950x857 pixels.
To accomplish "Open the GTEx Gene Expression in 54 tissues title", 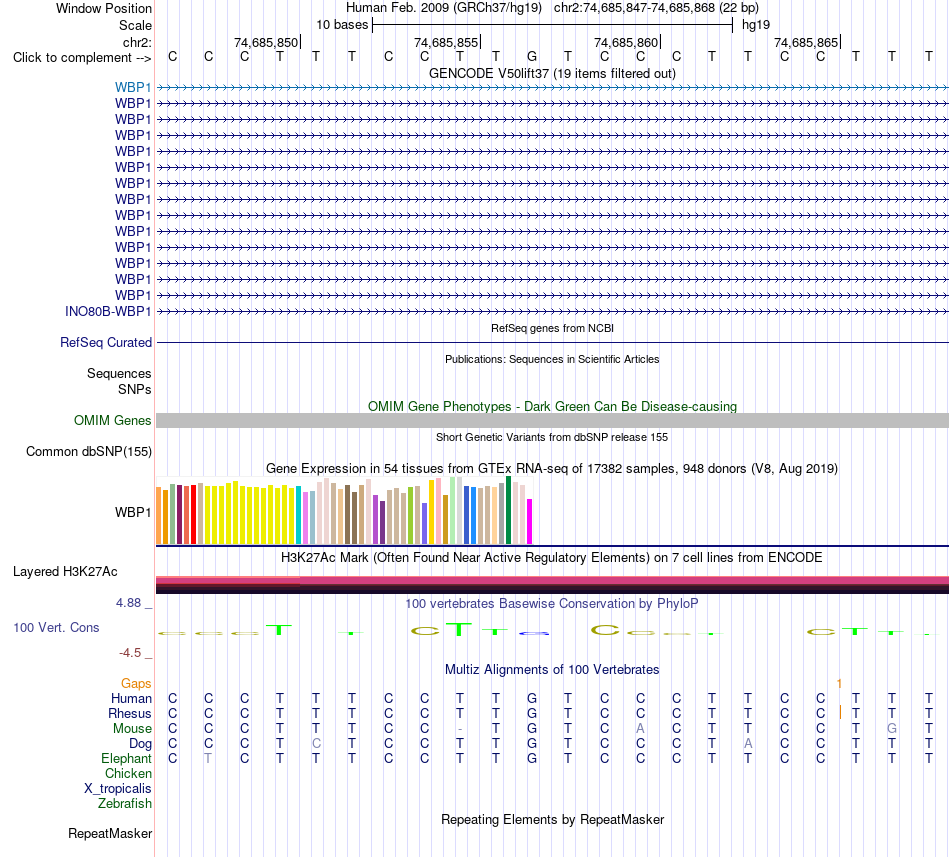I will (552, 469).
